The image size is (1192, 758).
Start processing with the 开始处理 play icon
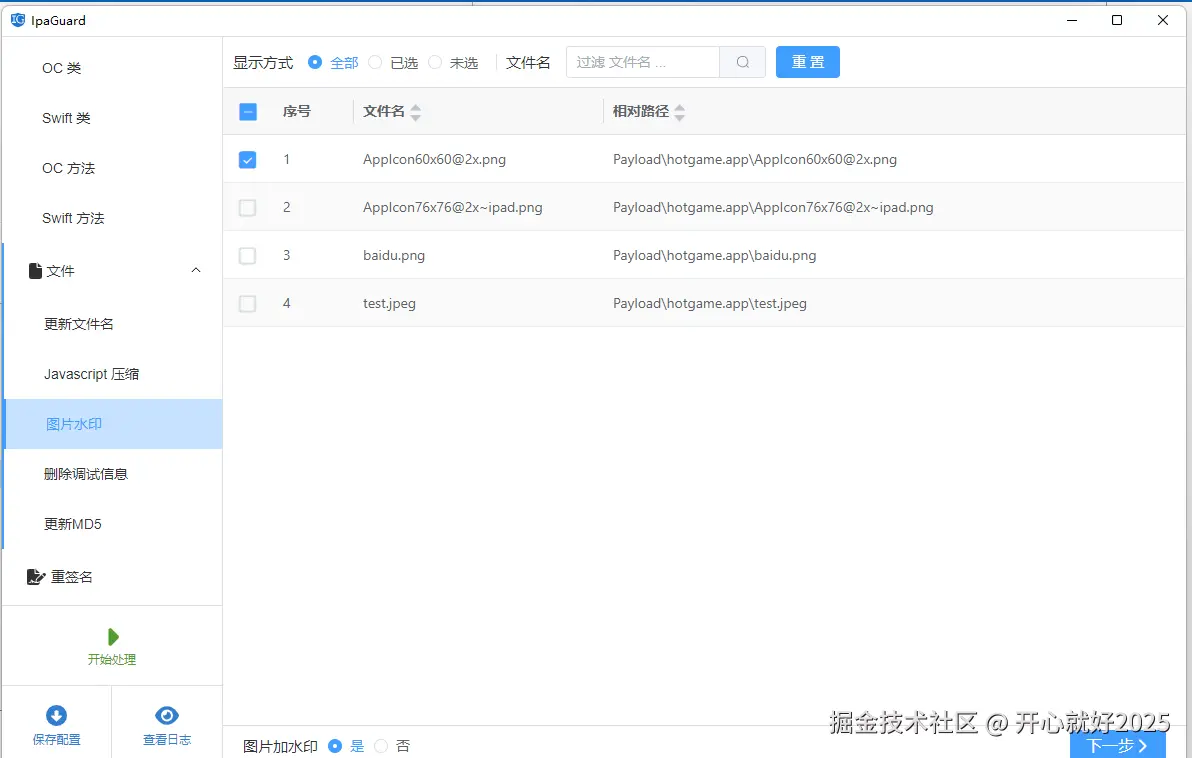pos(112,637)
